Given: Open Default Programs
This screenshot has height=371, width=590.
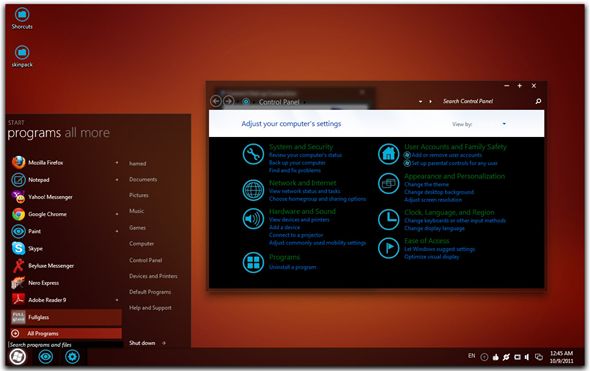Looking at the screenshot, I should point(150,292).
